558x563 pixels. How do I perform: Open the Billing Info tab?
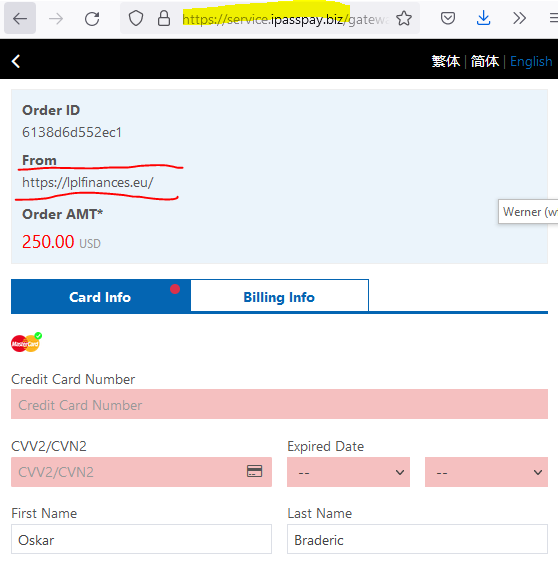279,297
